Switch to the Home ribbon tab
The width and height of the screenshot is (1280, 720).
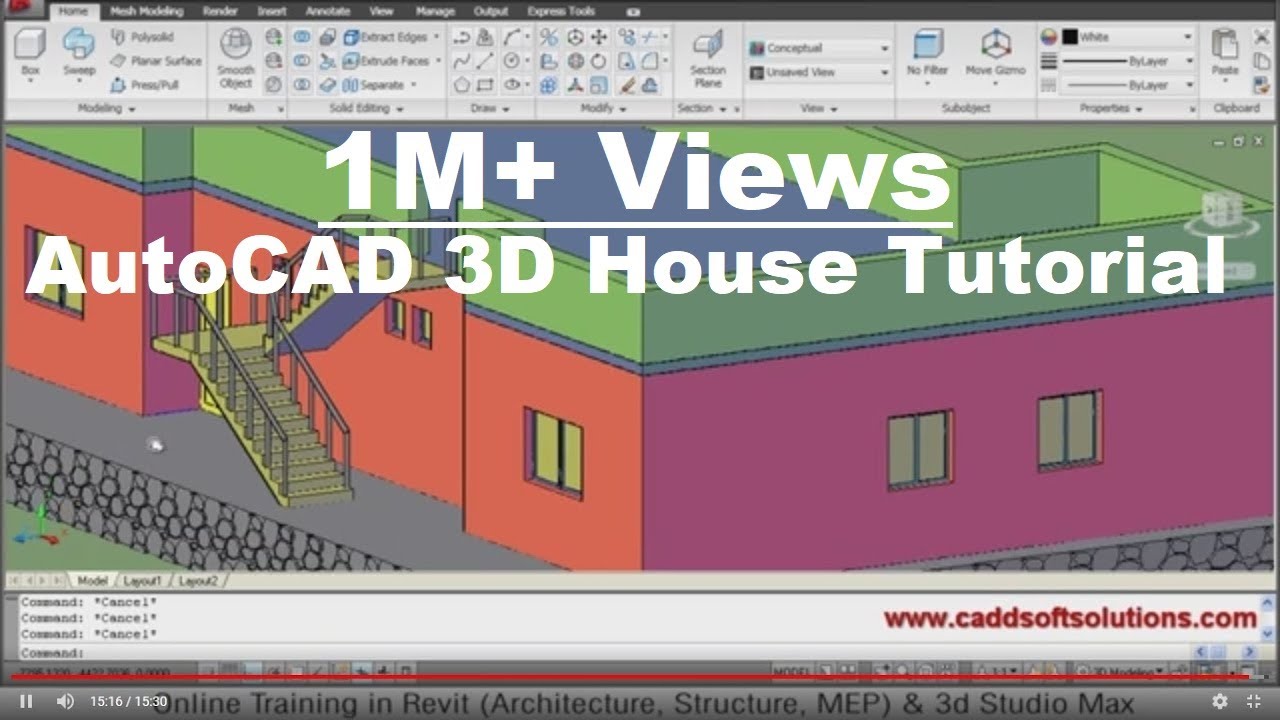coord(72,11)
